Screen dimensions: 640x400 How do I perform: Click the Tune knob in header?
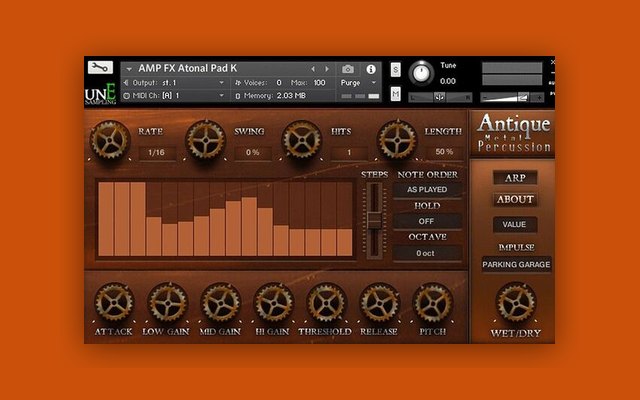[421, 73]
